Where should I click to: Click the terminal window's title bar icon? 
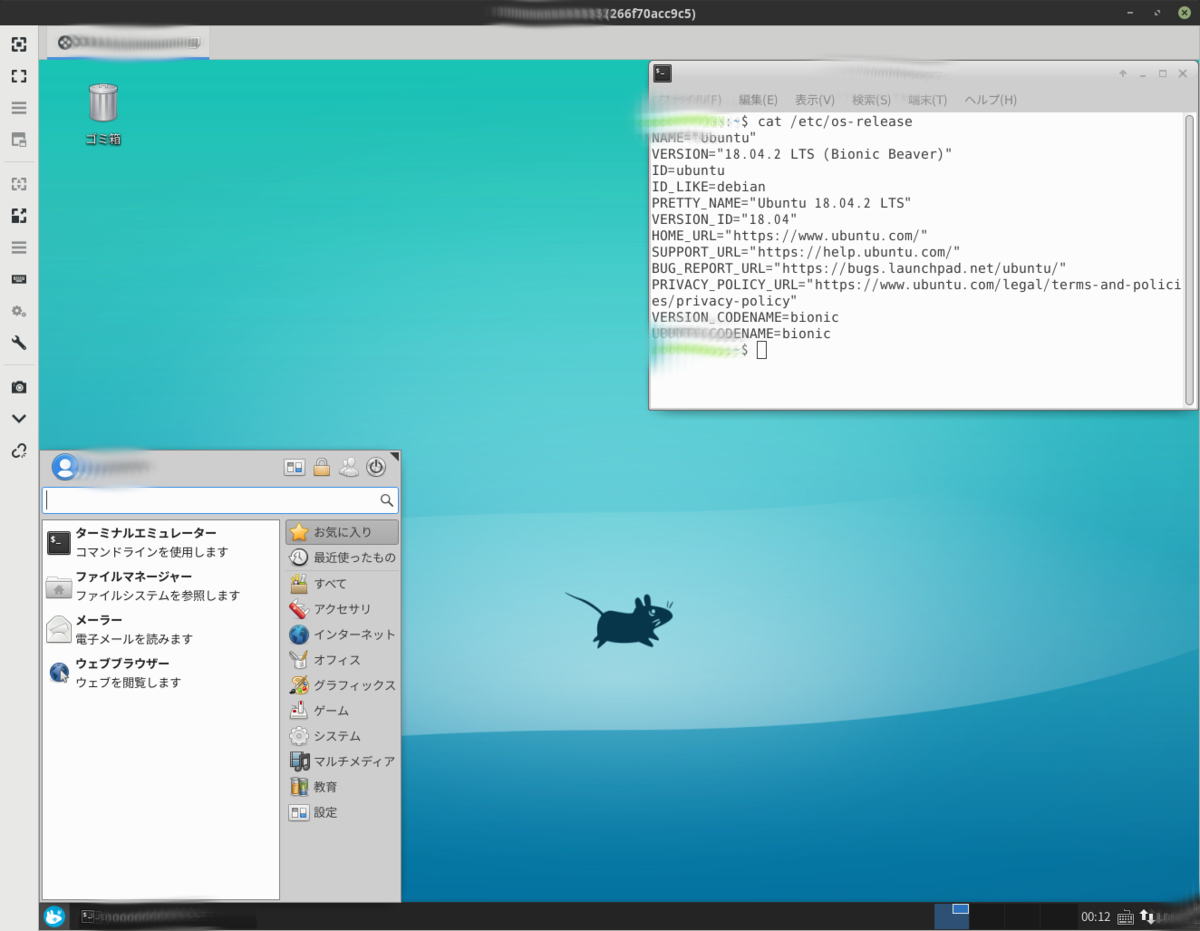(662, 73)
